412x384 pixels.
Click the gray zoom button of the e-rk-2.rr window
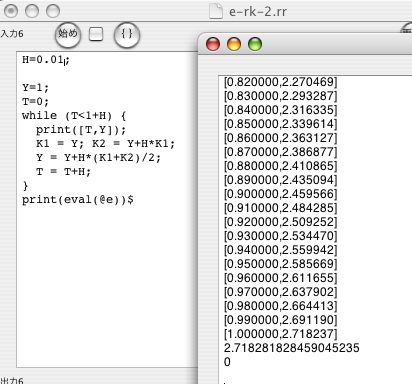coord(53,11)
